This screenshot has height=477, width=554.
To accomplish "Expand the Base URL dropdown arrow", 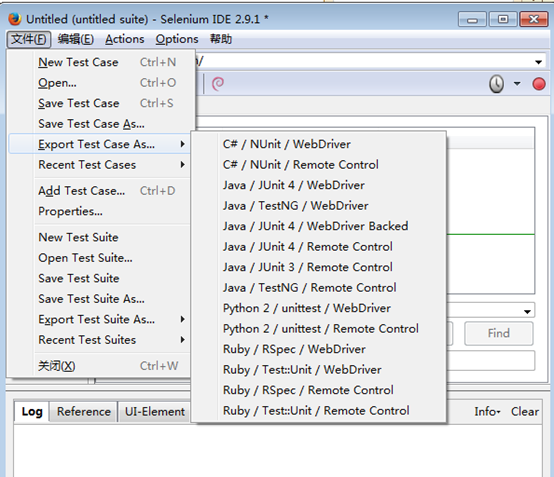I will click(x=538, y=62).
